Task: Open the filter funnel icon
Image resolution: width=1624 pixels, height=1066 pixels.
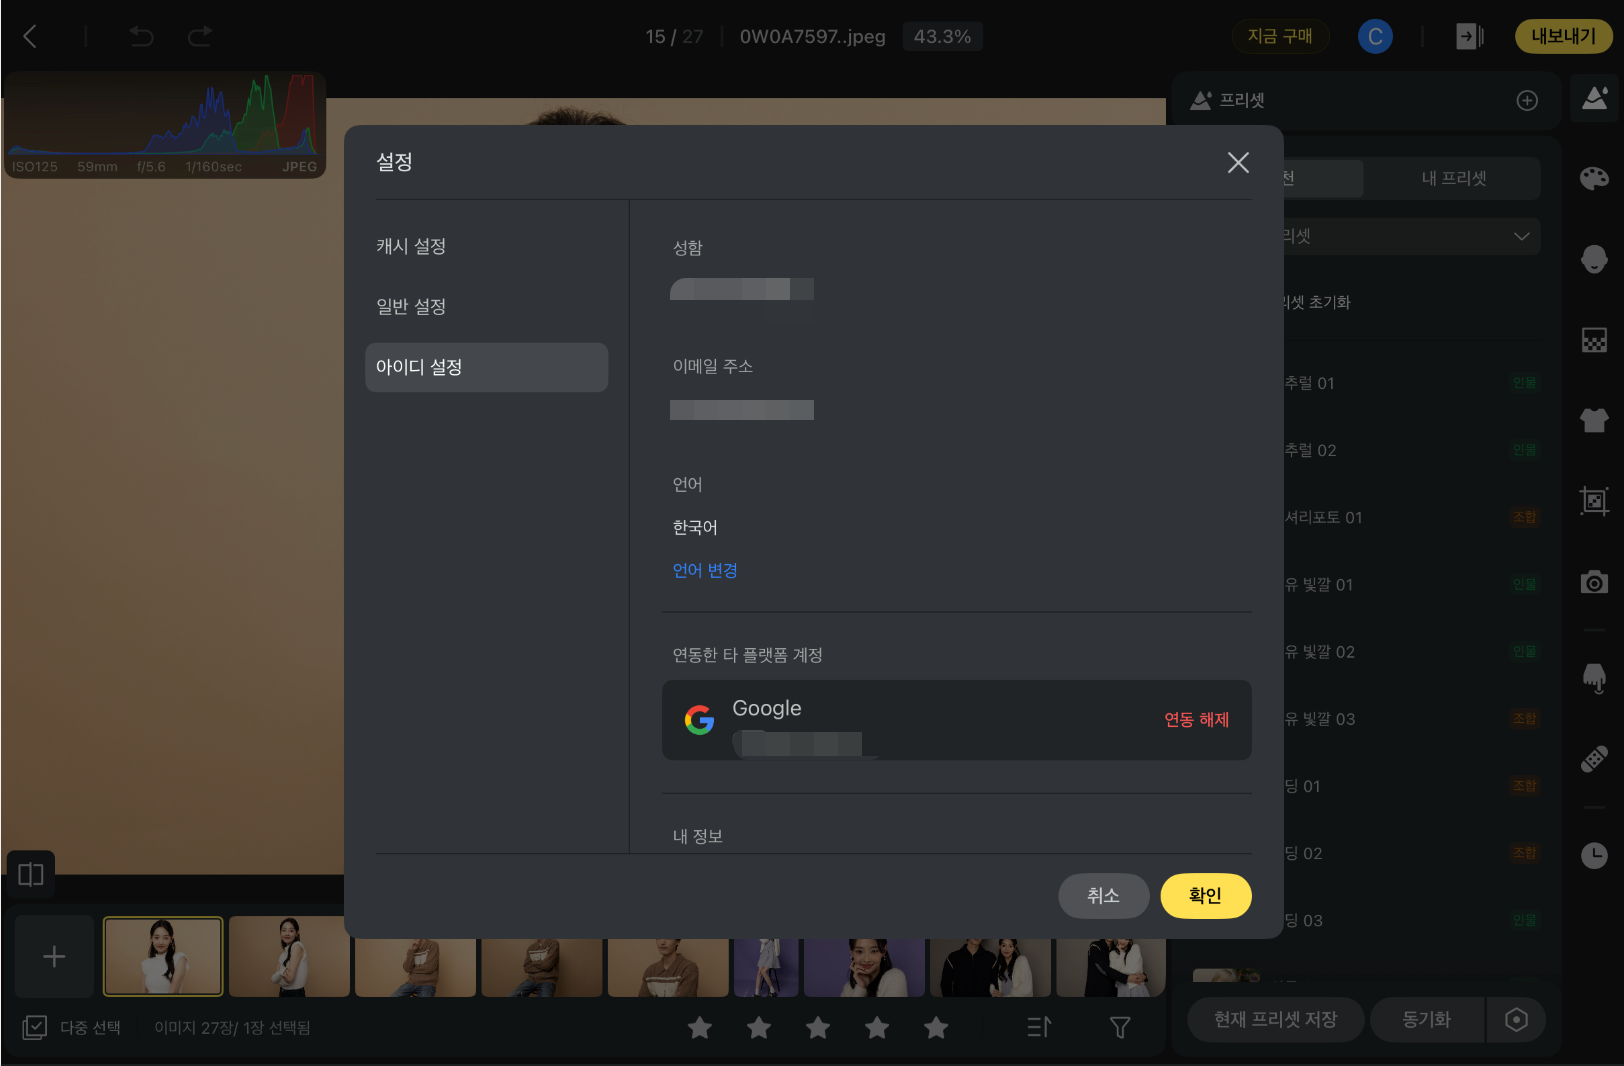Action: click(1120, 1028)
